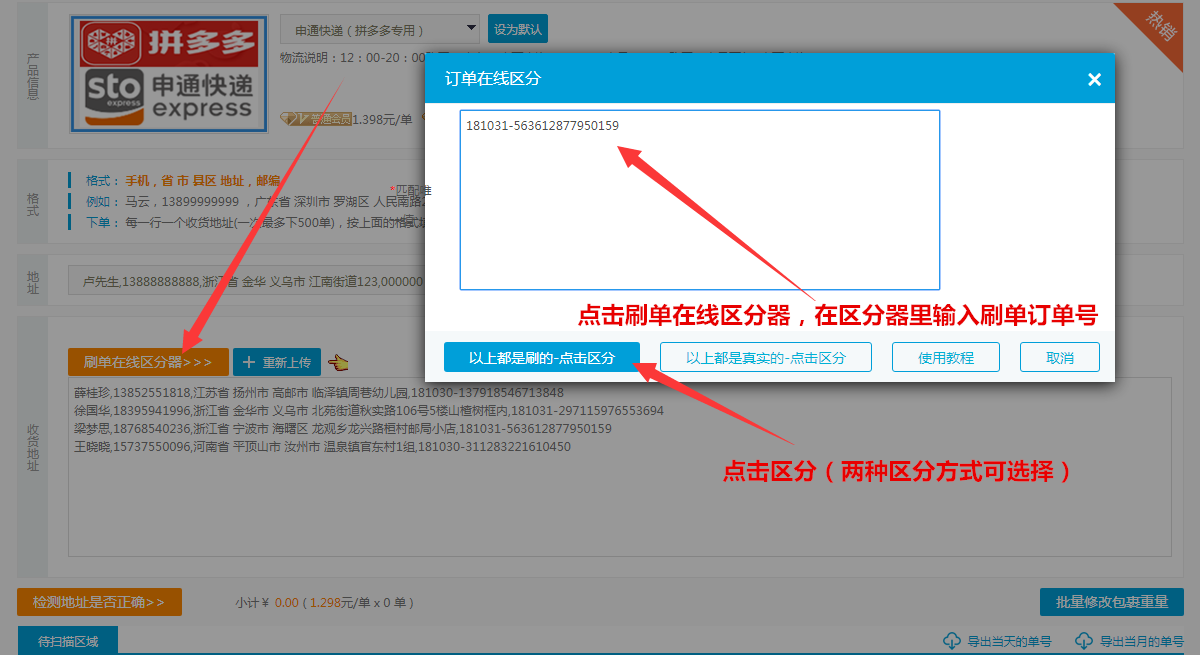Switch to the 待扫描区域 tab
This screenshot has width=1200, height=655.
pos(68,641)
